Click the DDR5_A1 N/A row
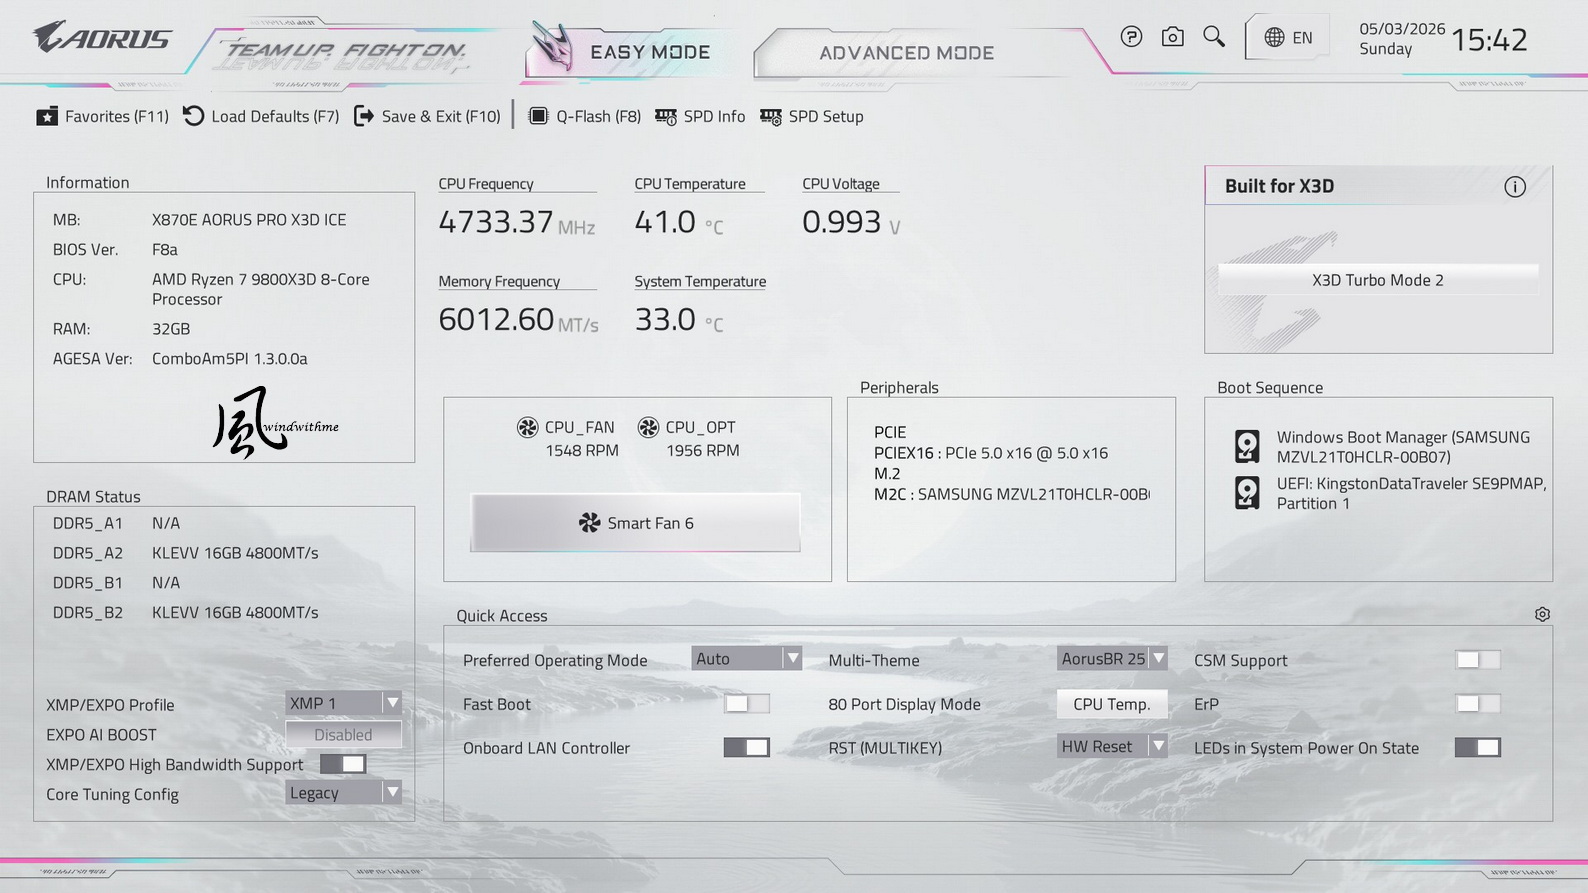The image size is (1588, 893). (117, 523)
